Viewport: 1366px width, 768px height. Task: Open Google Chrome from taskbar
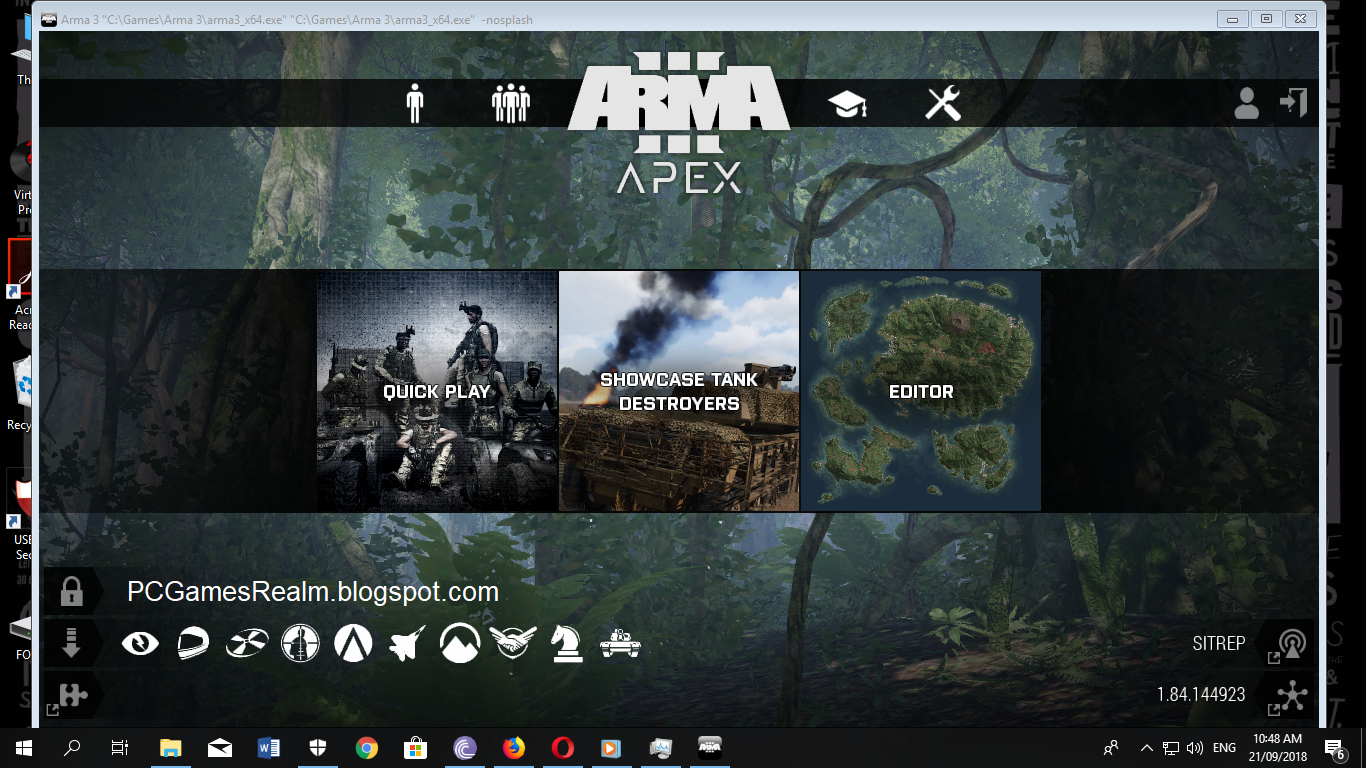coord(367,747)
